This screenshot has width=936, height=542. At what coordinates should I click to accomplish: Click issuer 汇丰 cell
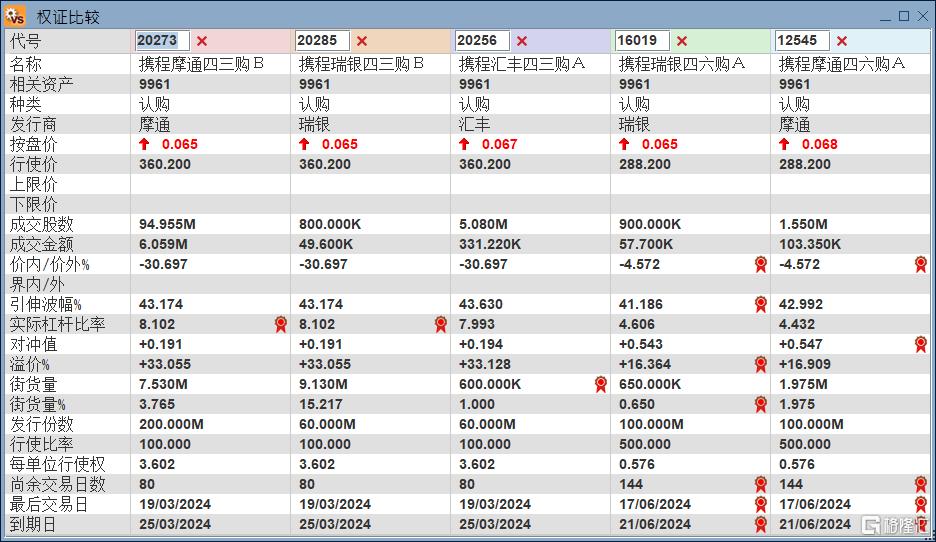point(474,124)
